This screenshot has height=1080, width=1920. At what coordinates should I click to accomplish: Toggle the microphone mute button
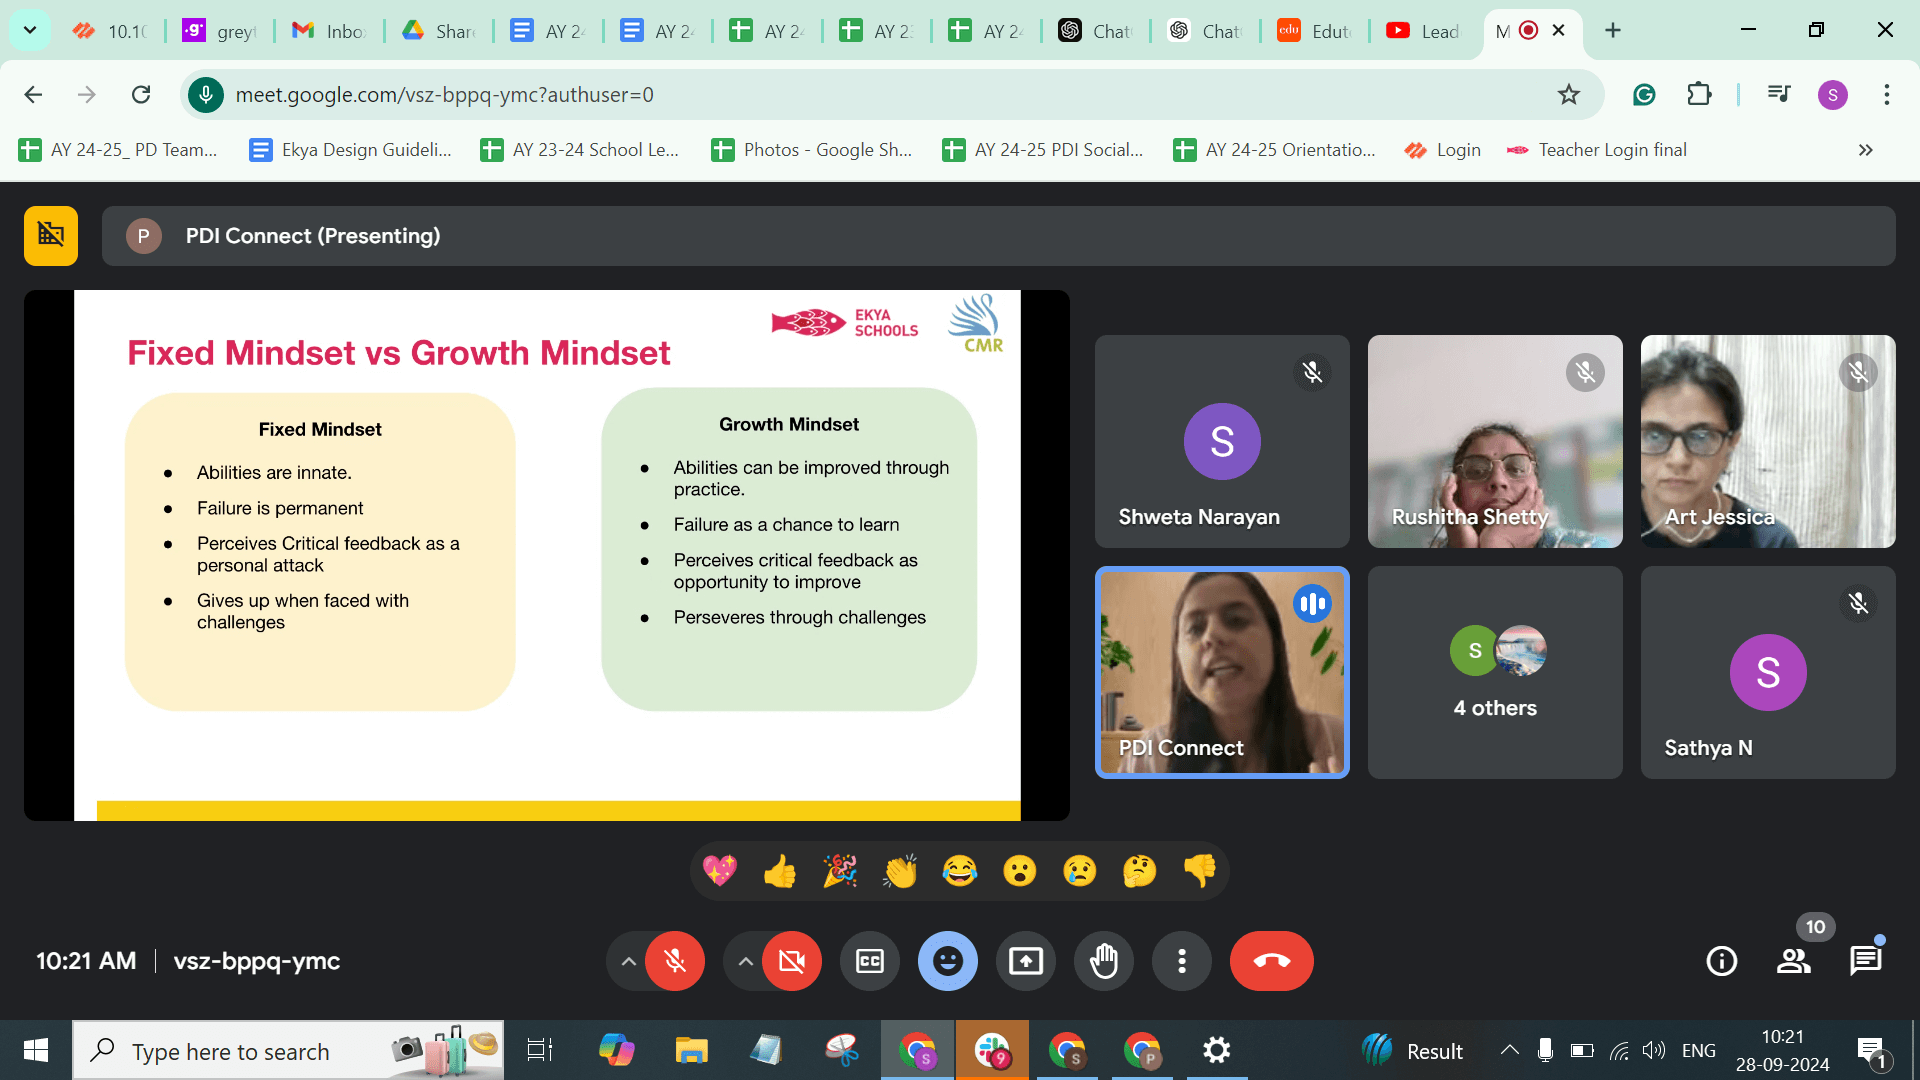pos(675,961)
